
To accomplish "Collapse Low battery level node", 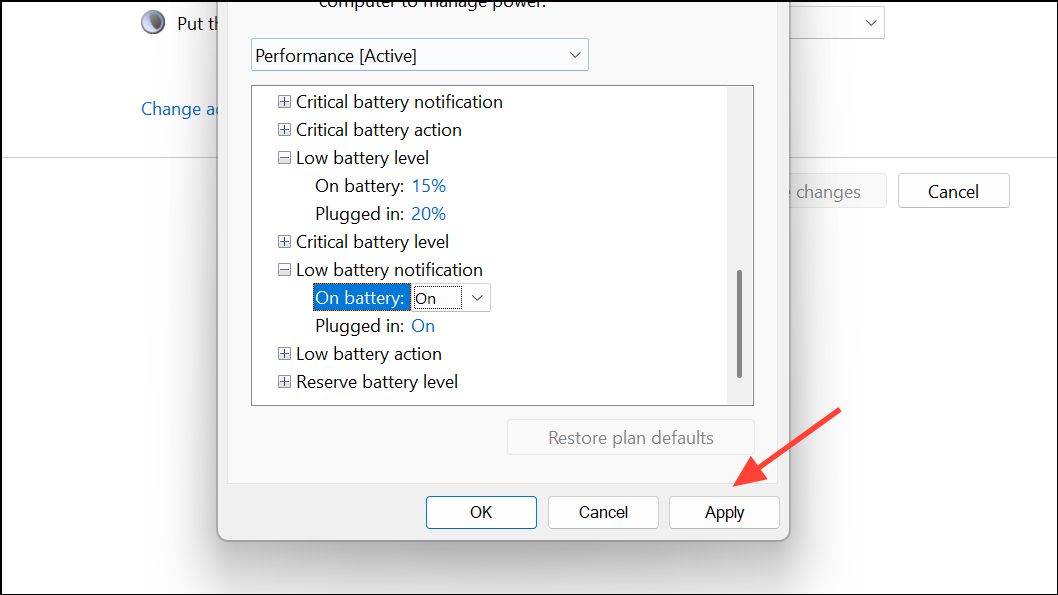I will click(284, 158).
